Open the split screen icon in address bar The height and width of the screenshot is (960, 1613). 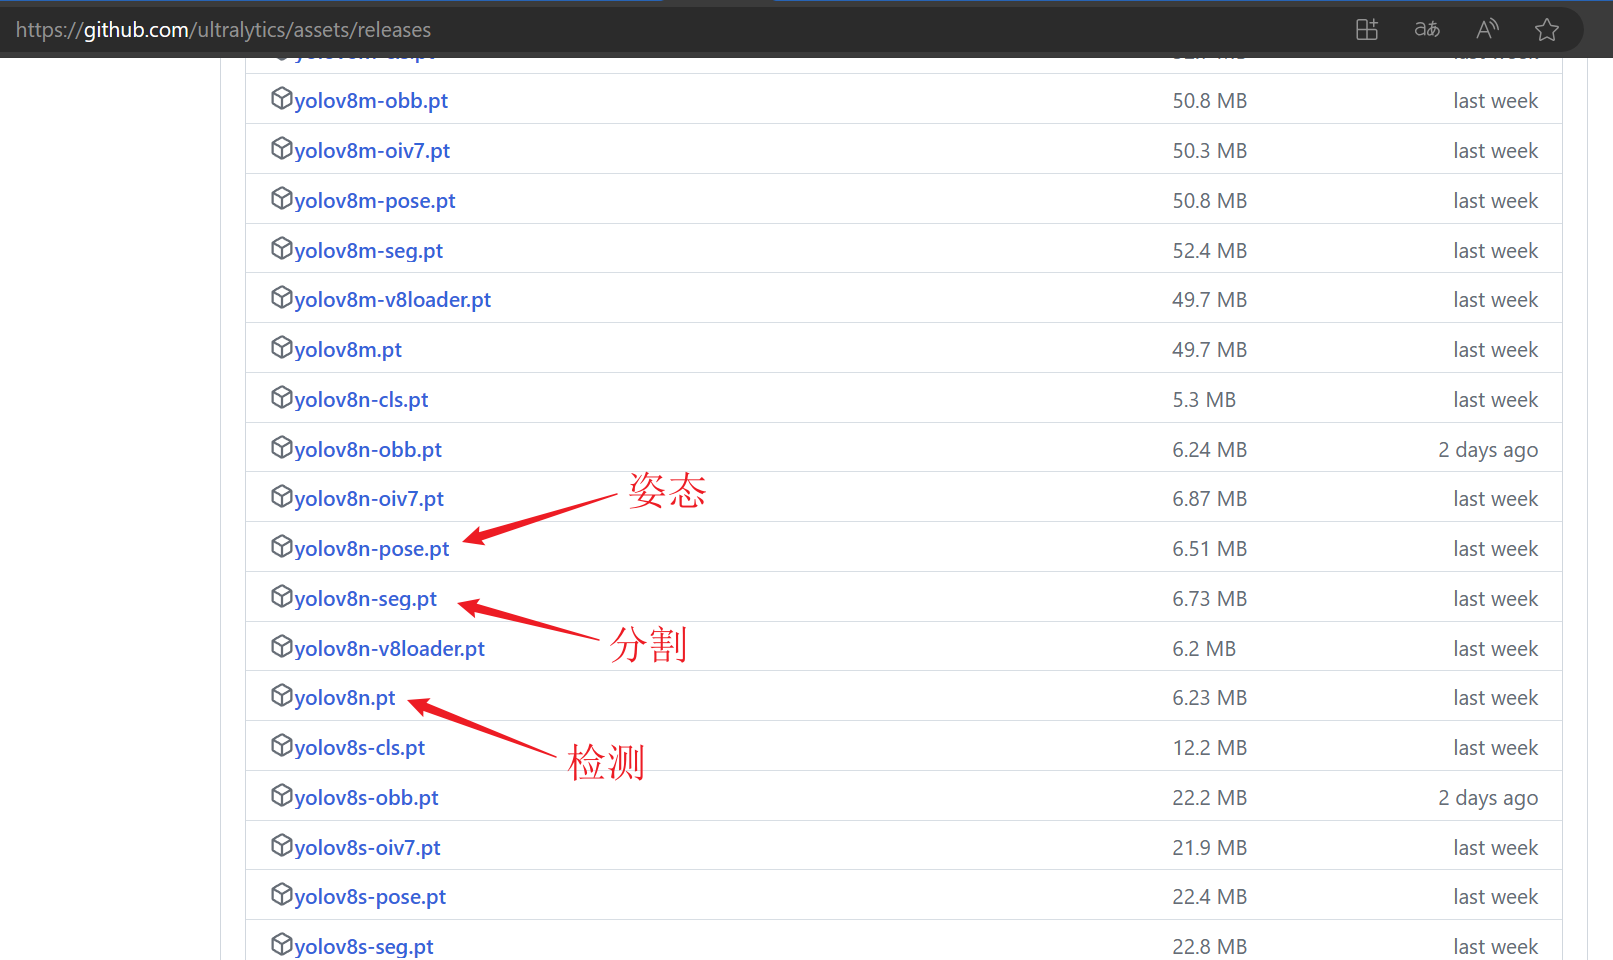[1367, 29]
